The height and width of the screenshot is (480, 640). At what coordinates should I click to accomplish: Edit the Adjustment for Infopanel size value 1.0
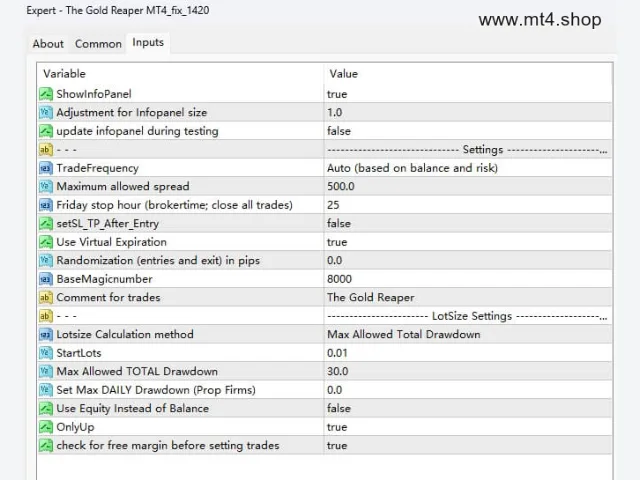(x=335, y=112)
